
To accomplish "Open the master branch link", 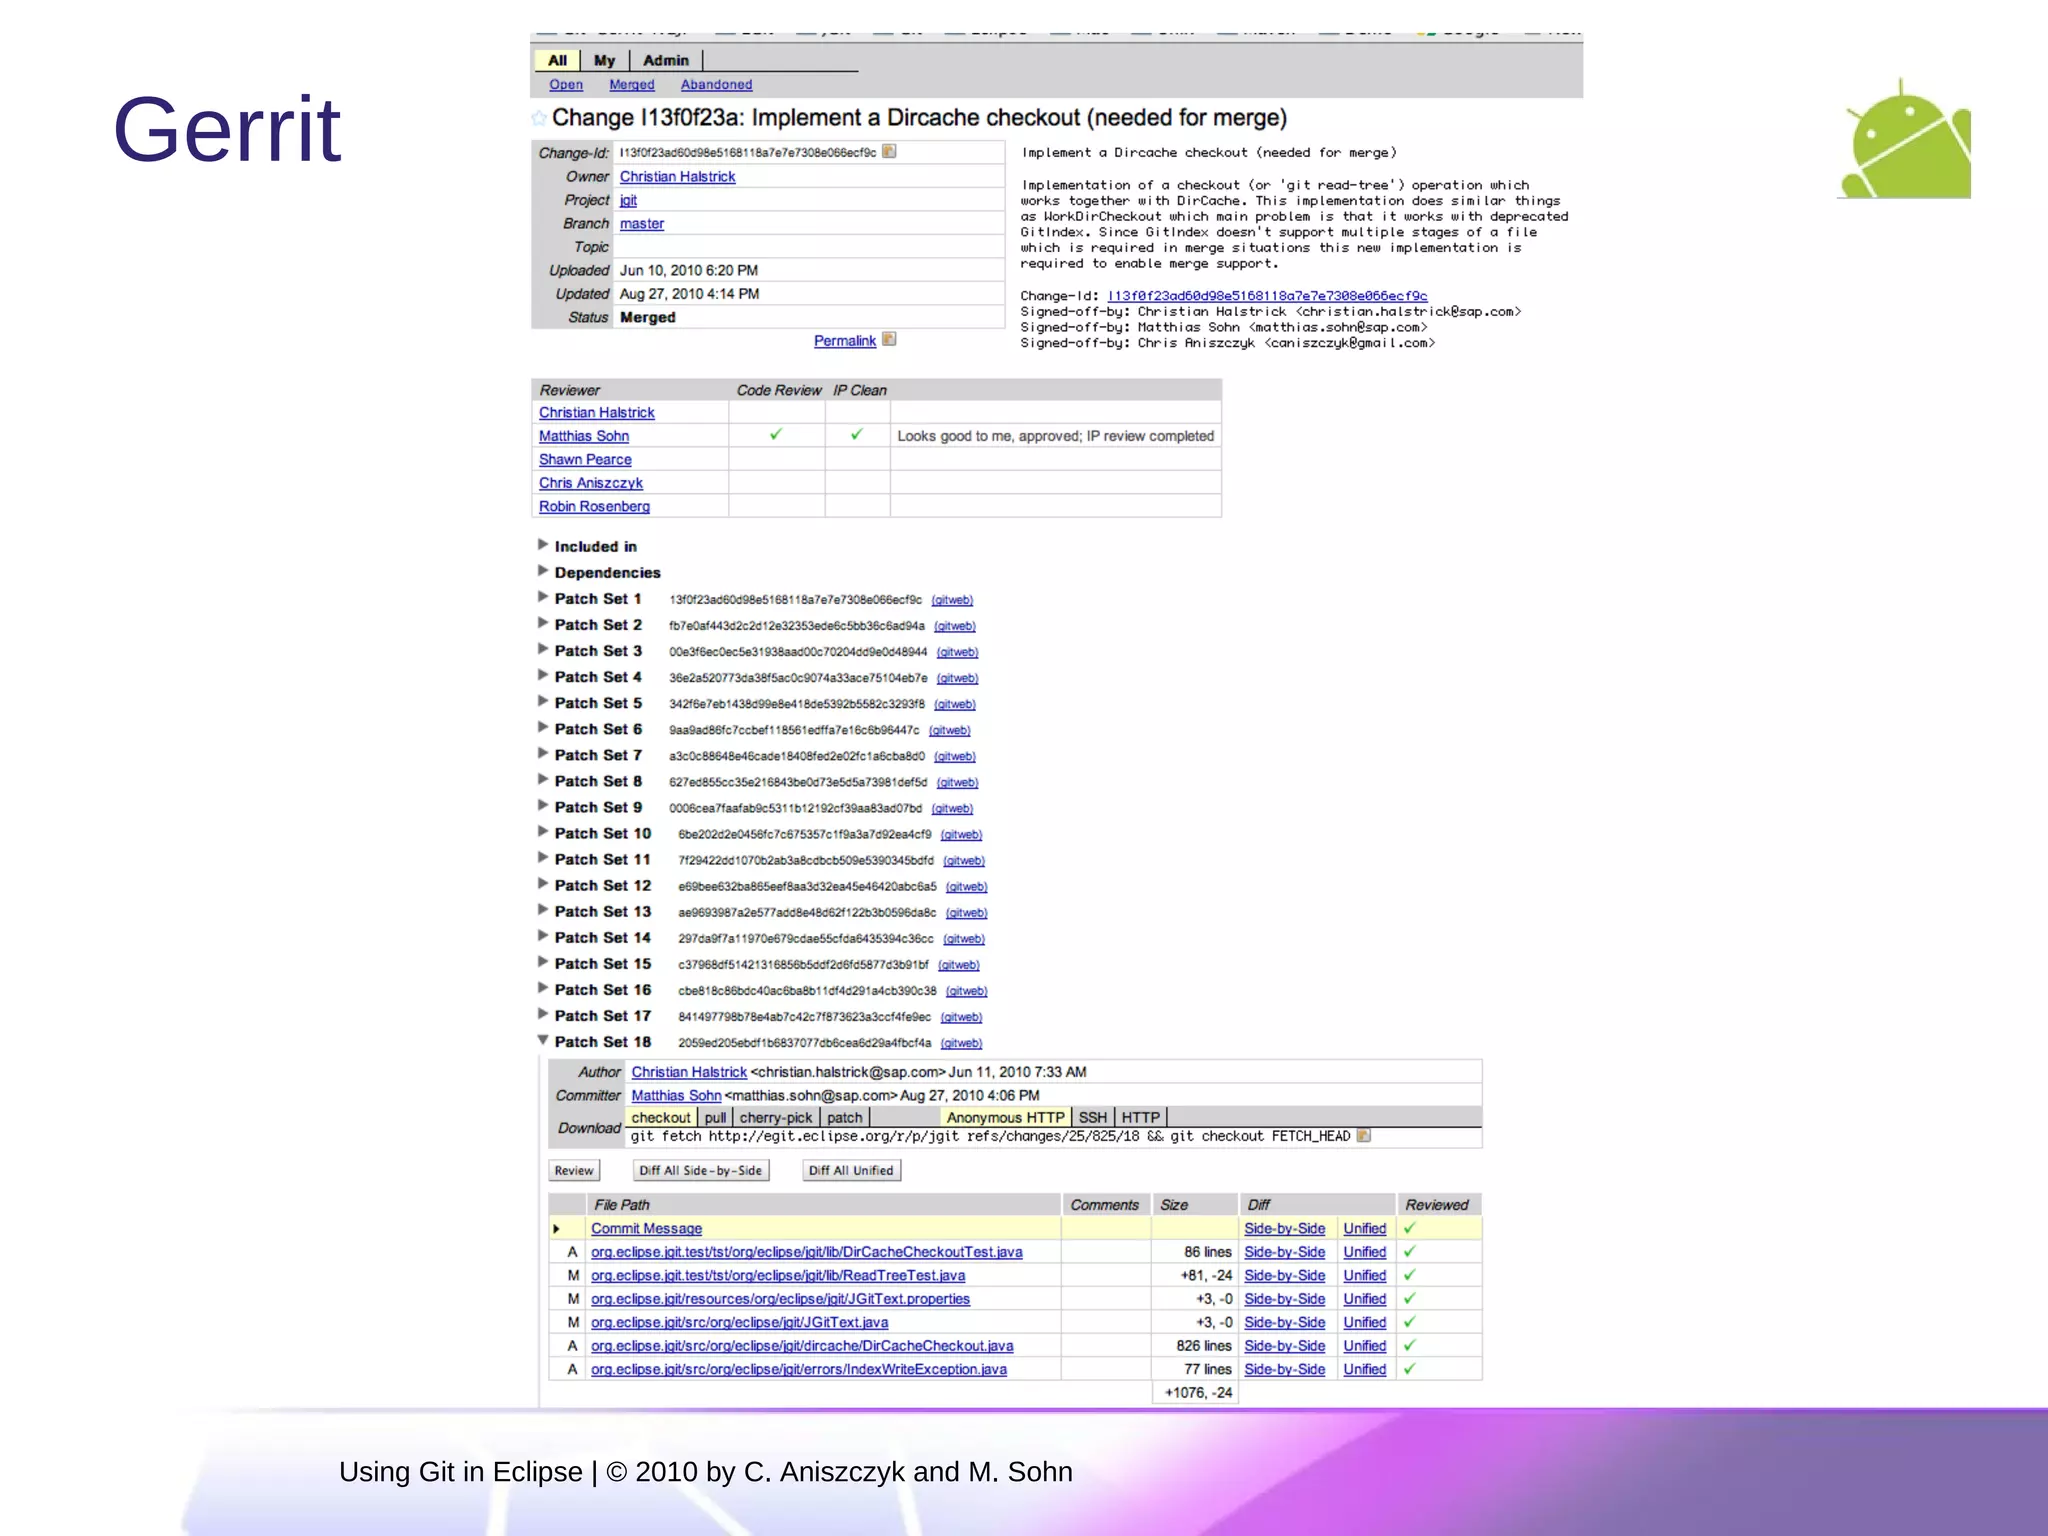I will [x=642, y=224].
